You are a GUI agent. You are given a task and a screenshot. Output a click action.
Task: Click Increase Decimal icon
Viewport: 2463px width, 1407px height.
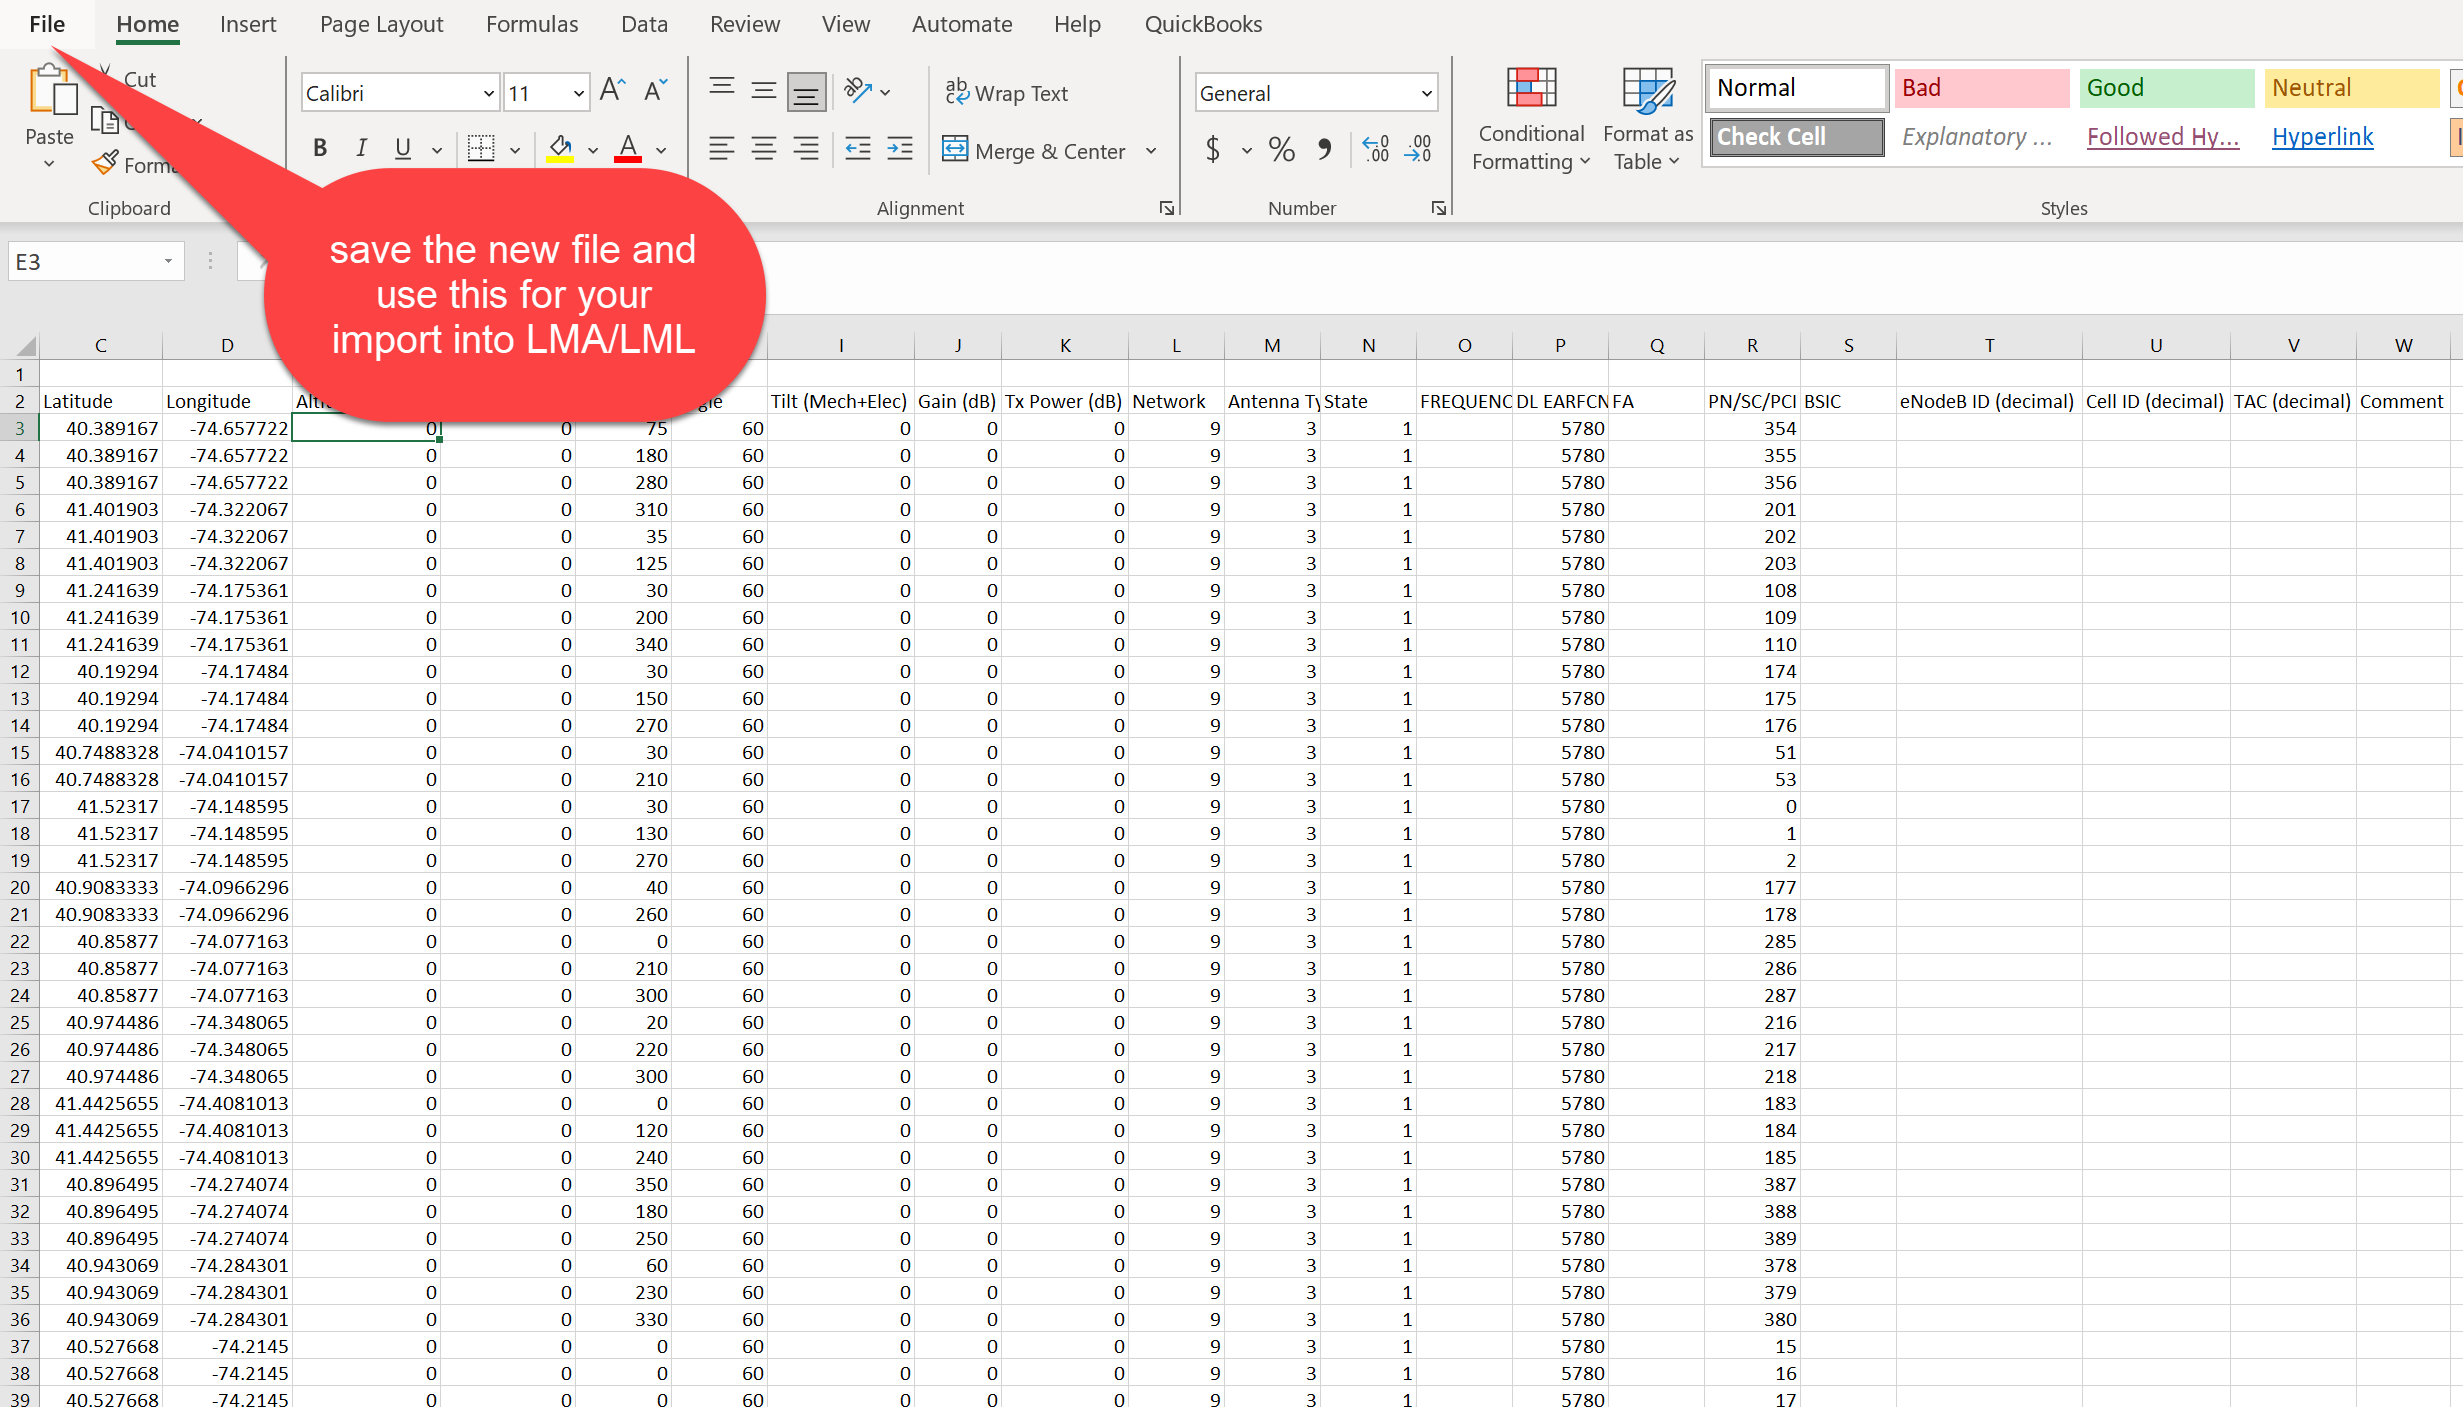click(1376, 150)
